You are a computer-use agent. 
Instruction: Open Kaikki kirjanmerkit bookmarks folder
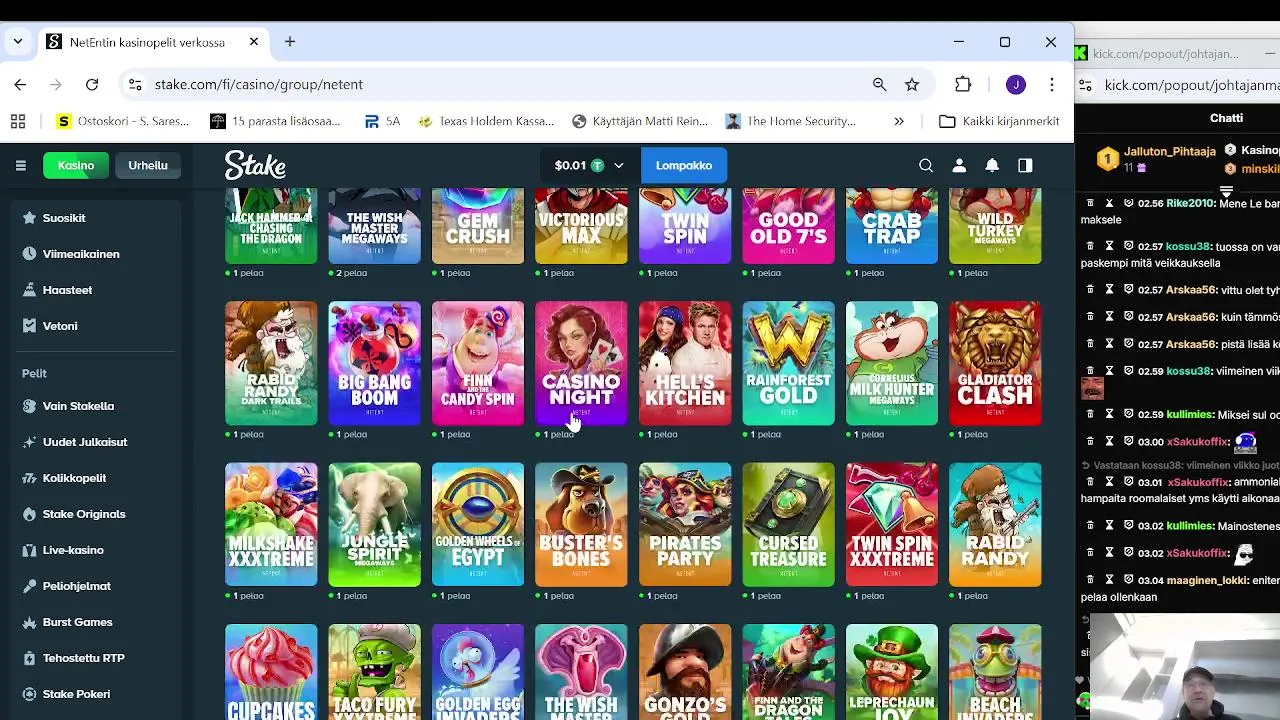point(999,121)
